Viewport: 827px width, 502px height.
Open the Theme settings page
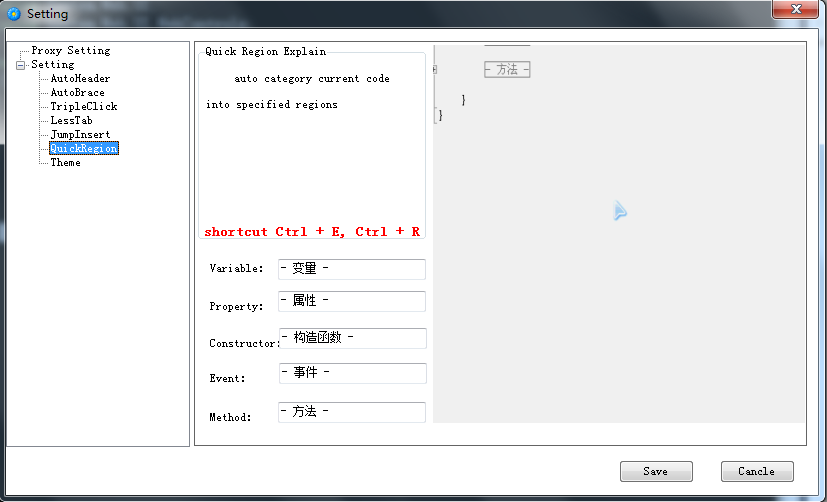[65, 162]
